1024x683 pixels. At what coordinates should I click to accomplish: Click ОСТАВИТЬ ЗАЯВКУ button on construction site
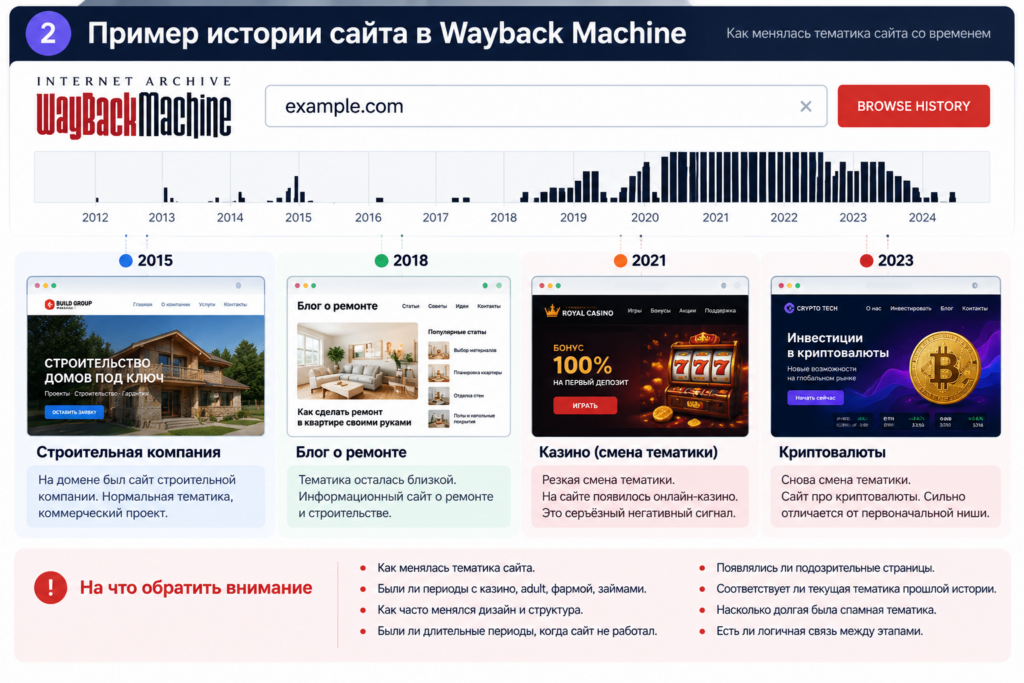74,412
